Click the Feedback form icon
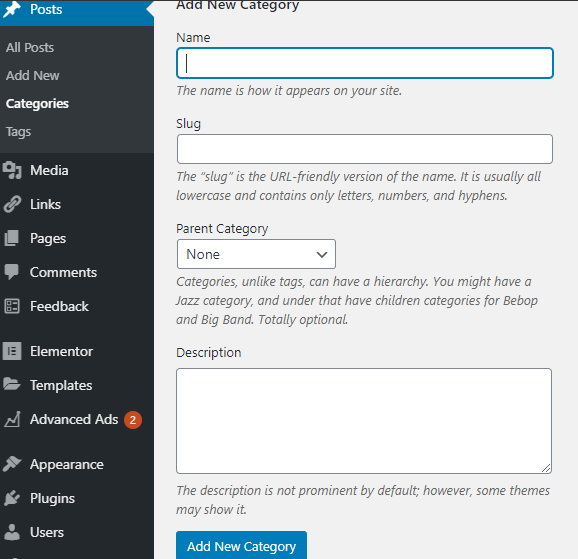 coord(12,306)
